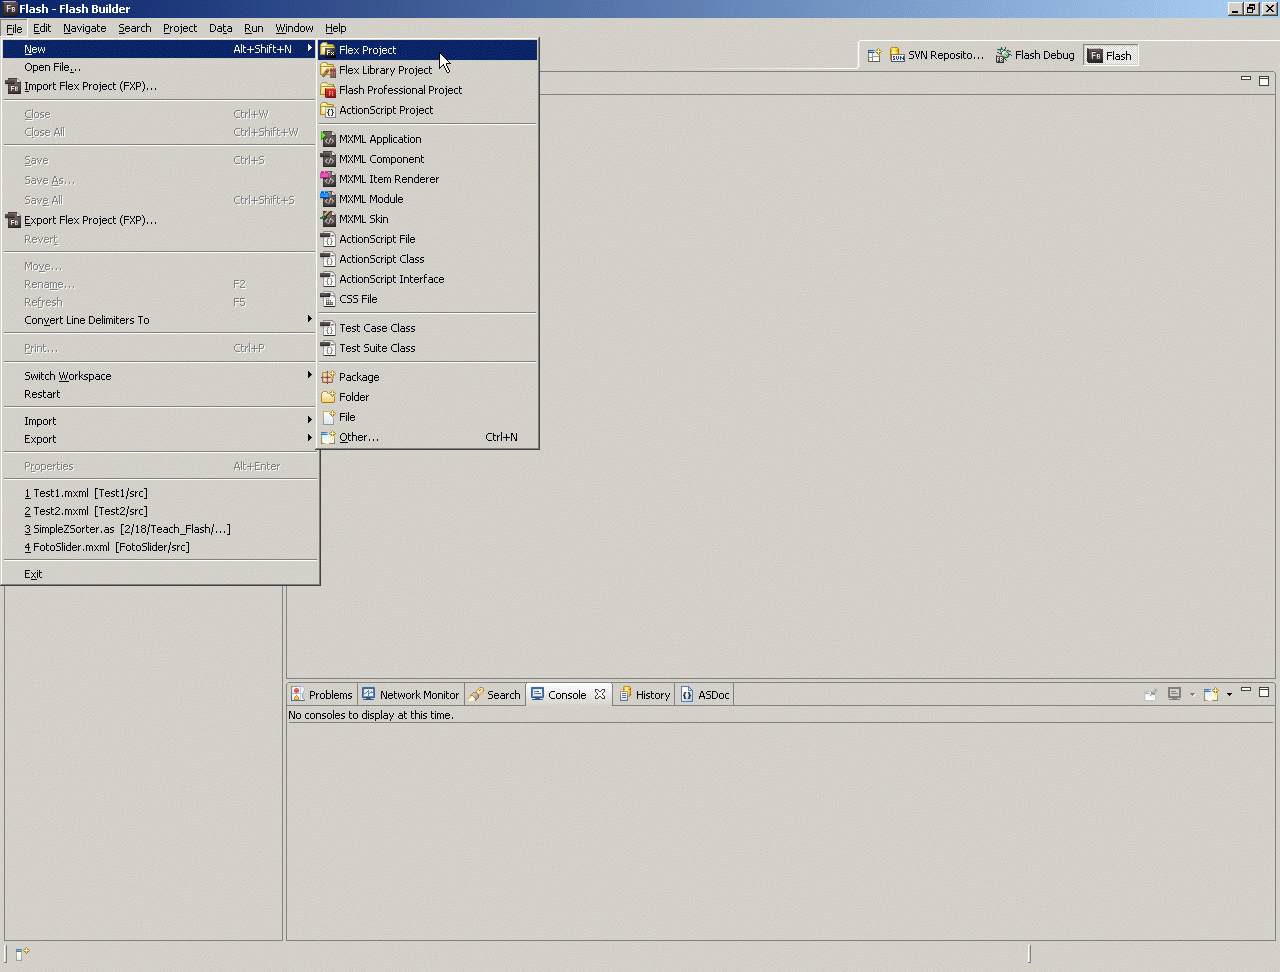Screen dimensions: 1280x972
Task: Minimize the editor area
Action: tap(1246, 79)
